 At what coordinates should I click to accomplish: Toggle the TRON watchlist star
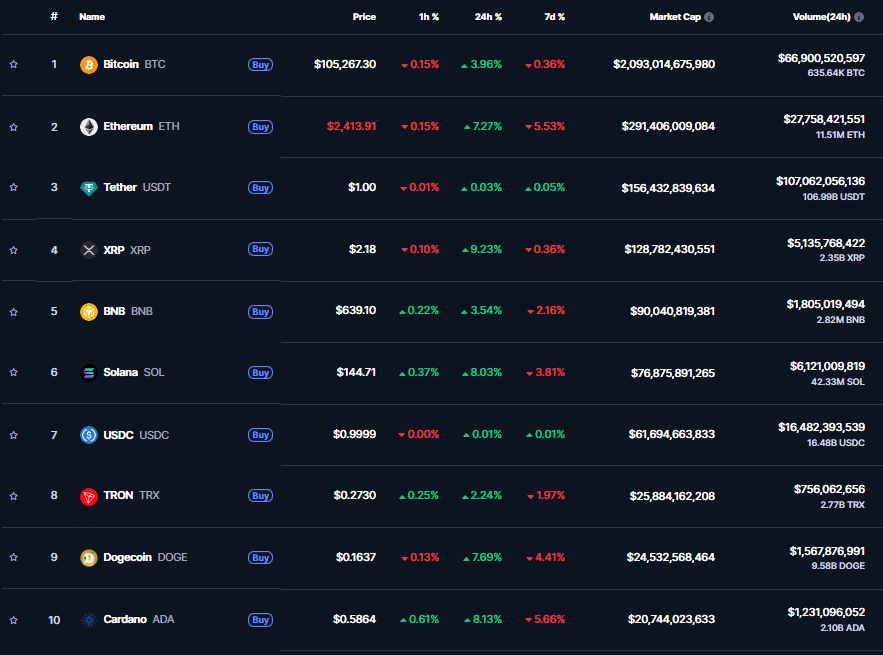point(14,496)
